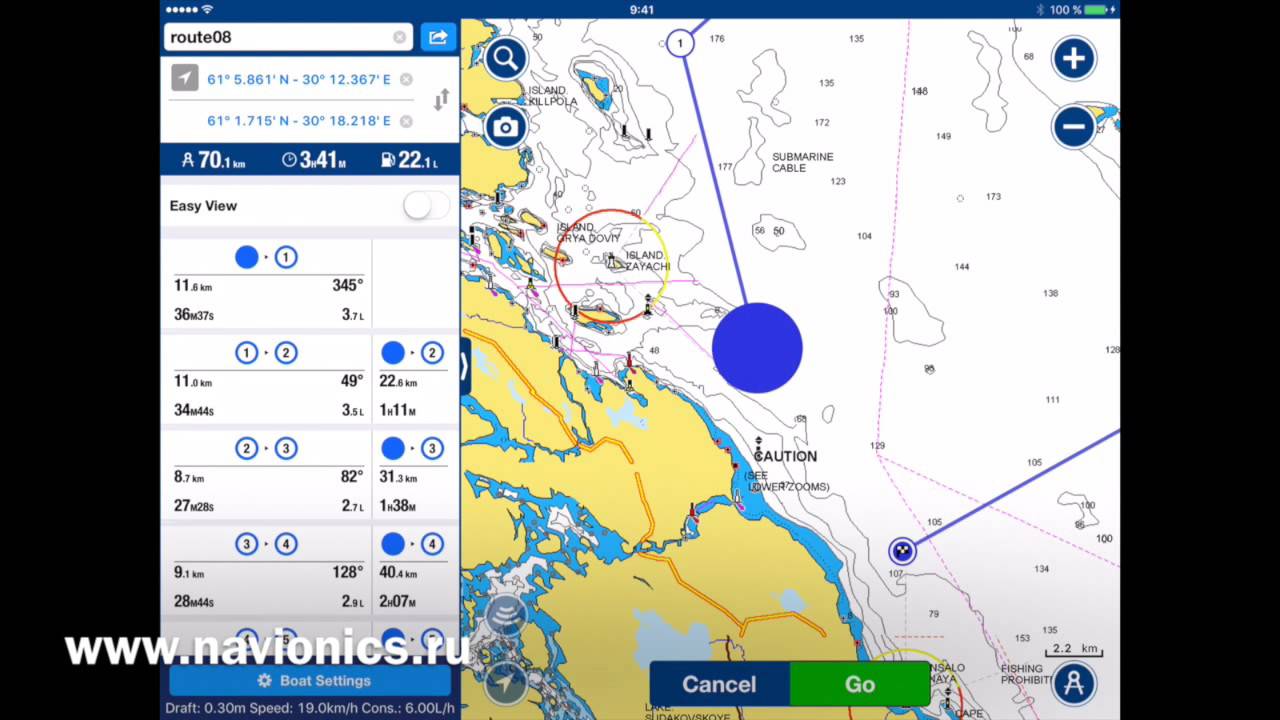The height and width of the screenshot is (720, 1280).
Task: Select leg waypoint 2 to 3
Action: click(x=266, y=476)
